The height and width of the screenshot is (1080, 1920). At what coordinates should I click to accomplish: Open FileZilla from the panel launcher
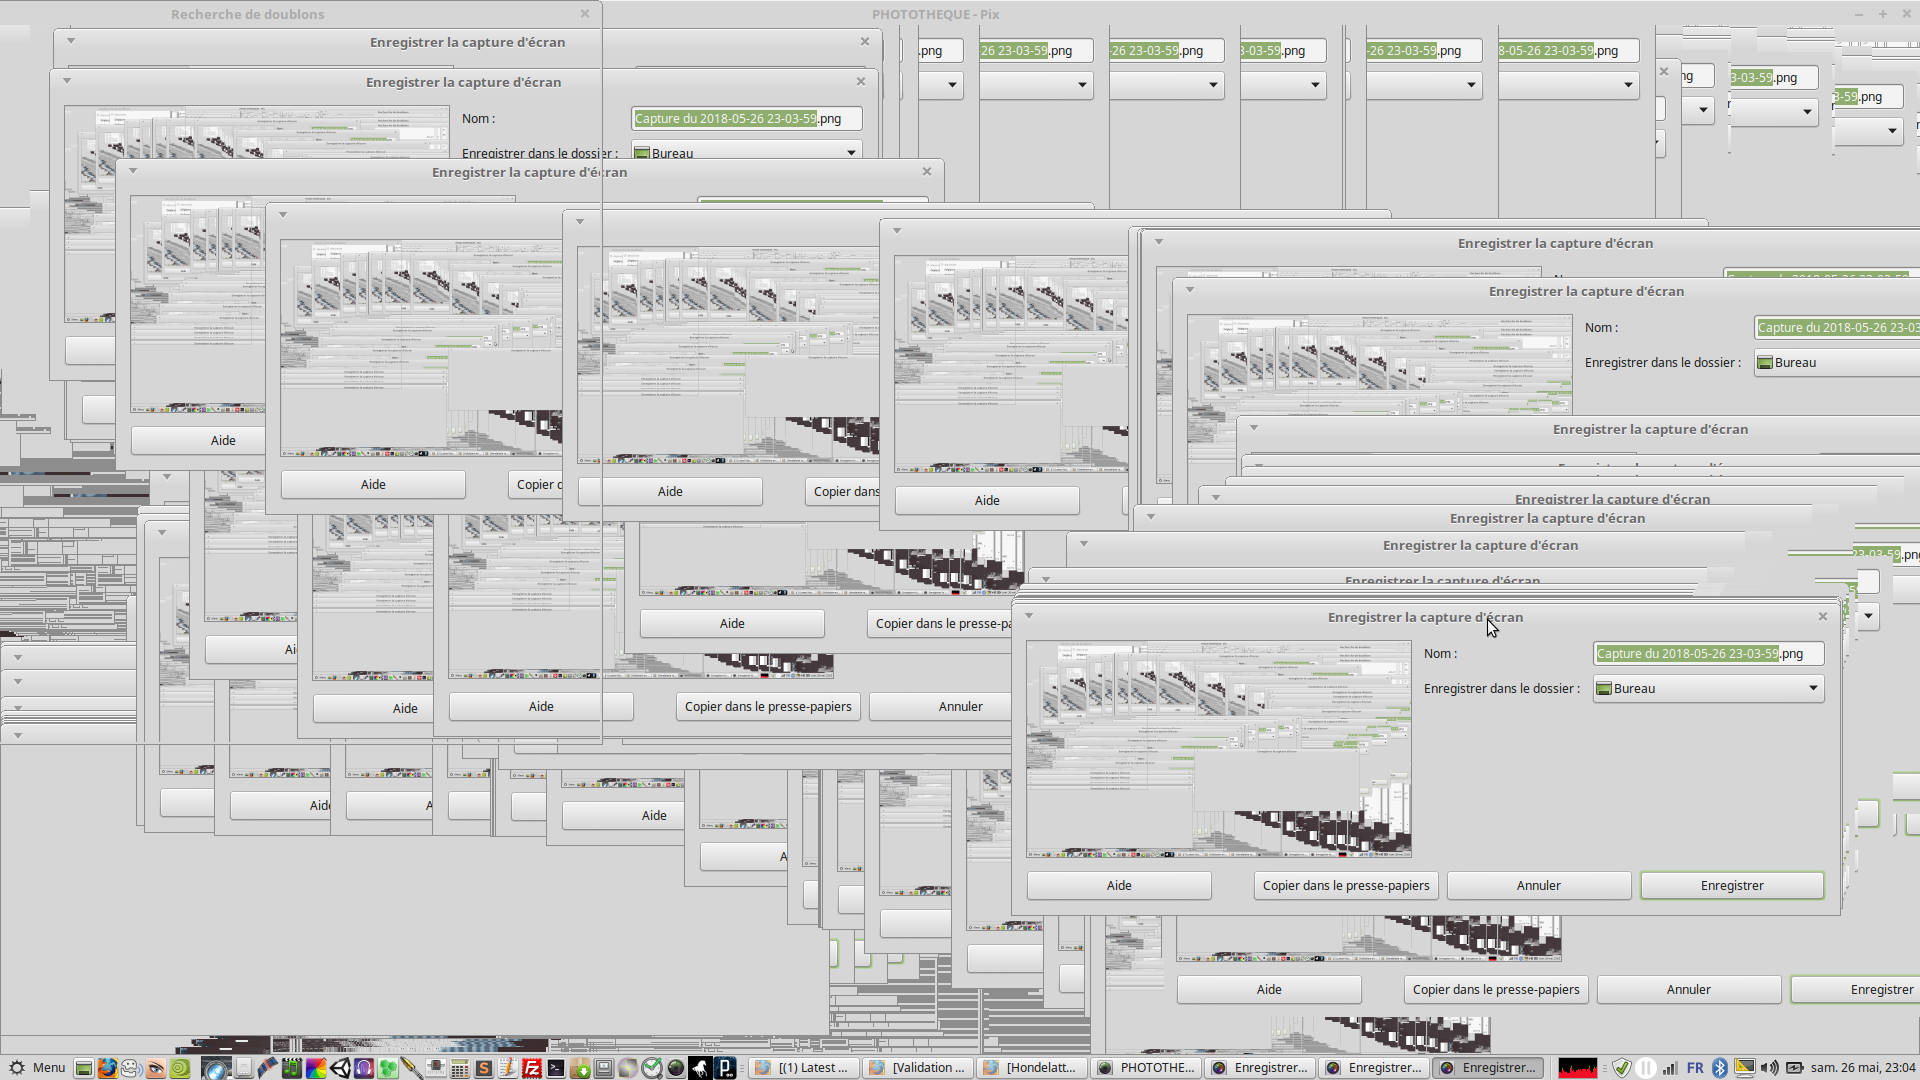tap(532, 1068)
